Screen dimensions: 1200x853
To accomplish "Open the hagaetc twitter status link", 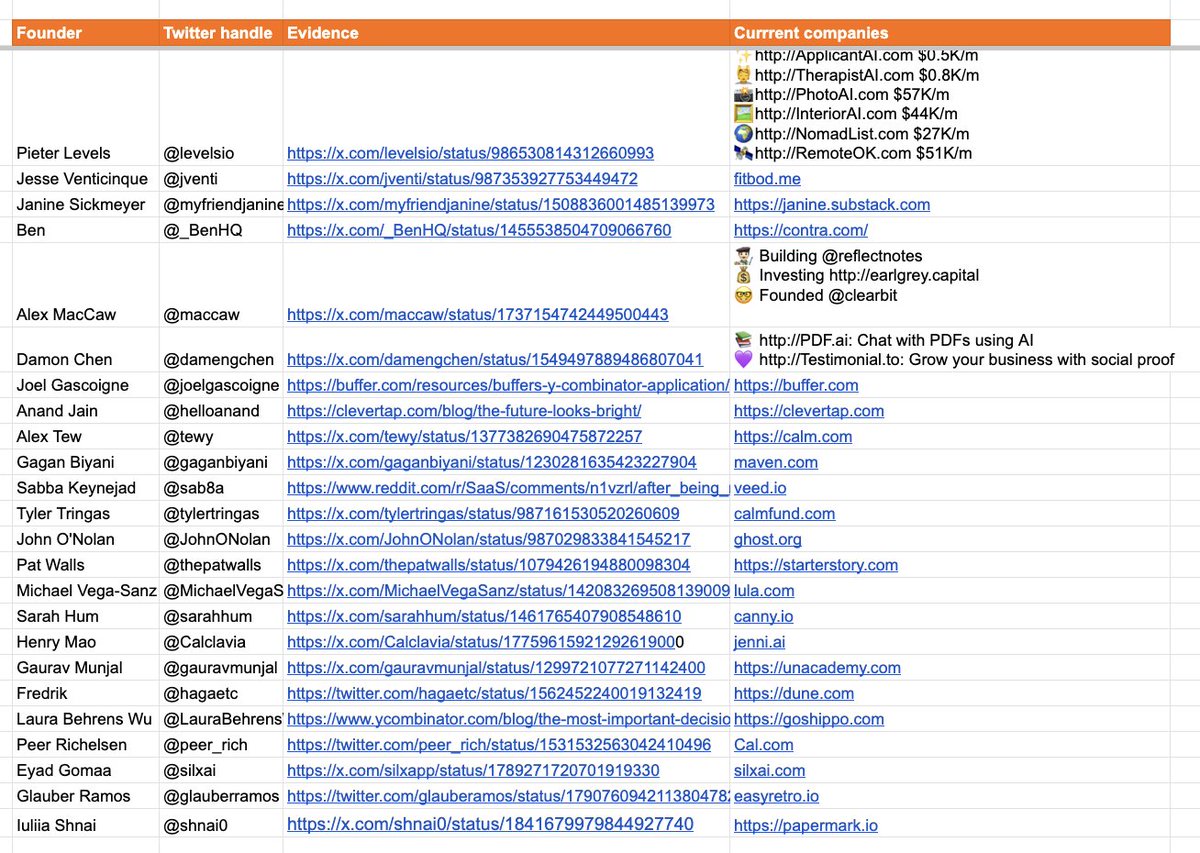I will 494,693.
